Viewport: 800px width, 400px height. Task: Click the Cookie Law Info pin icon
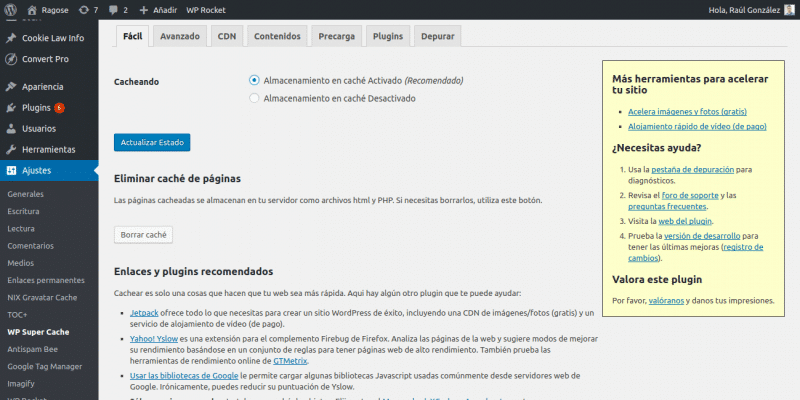pos(11,38)
